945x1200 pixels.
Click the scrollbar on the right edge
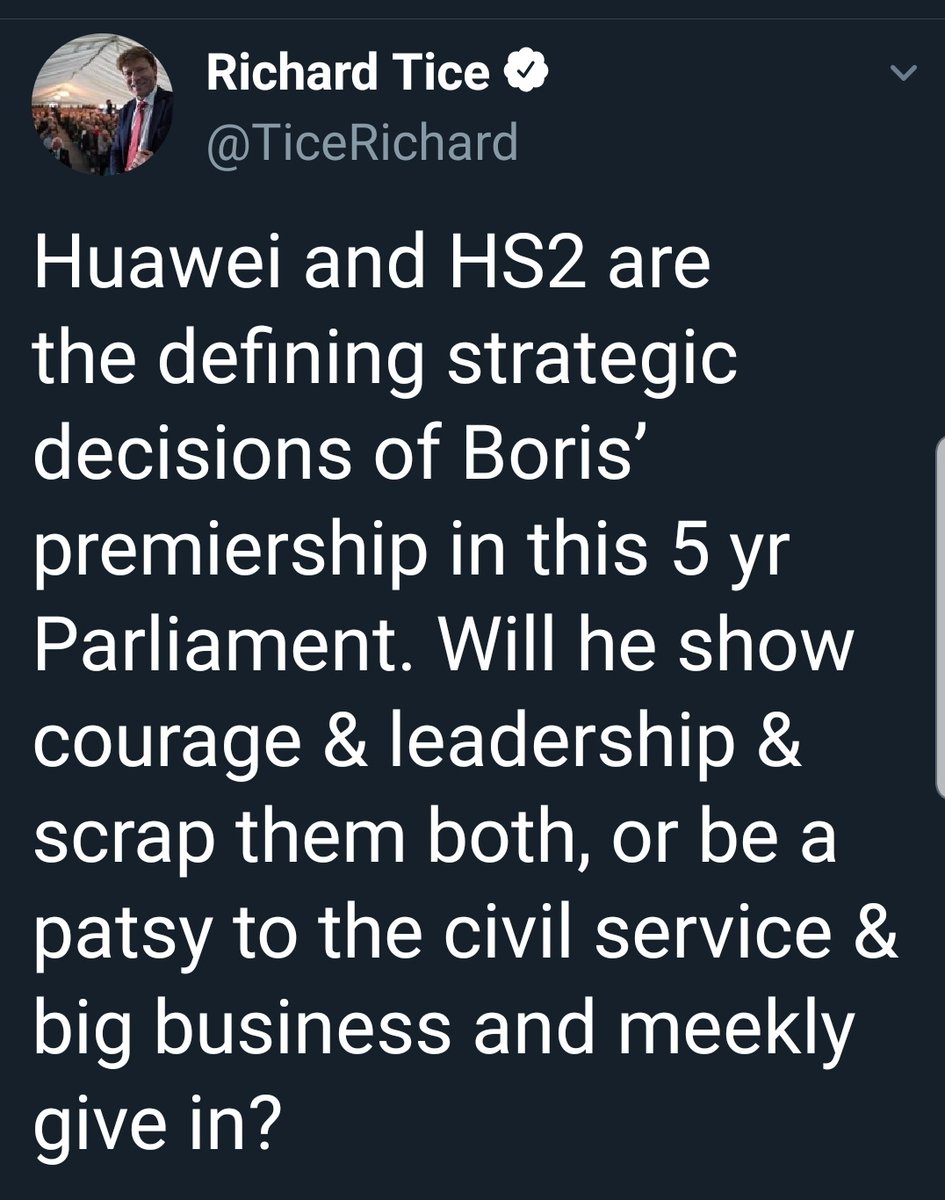pyautogui.click(x=938, y=615)
